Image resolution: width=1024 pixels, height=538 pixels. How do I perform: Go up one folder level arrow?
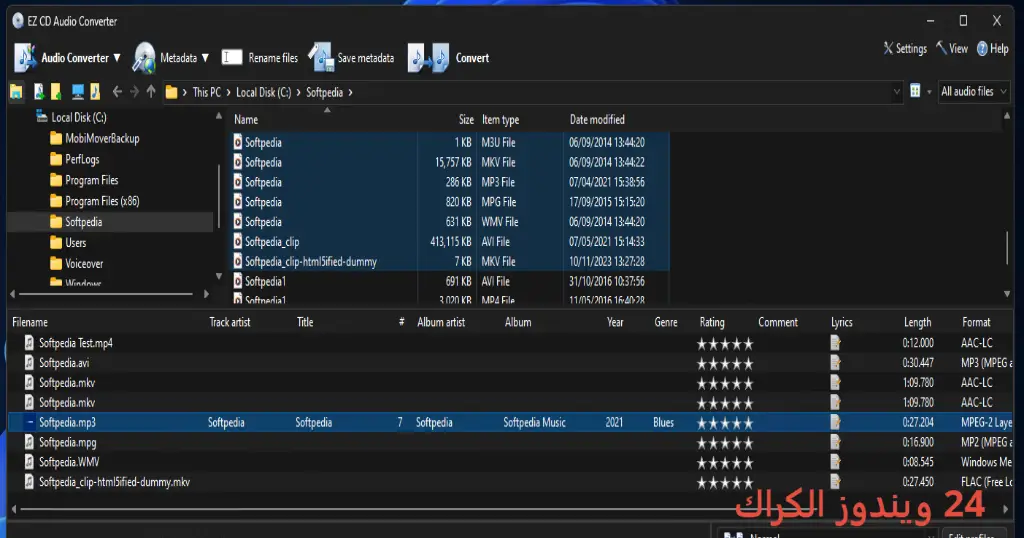pos(151,92)
